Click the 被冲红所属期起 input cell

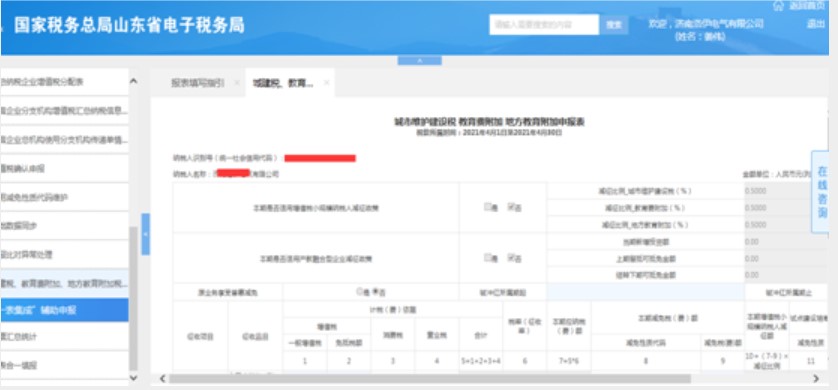click(x=646, y=292)
